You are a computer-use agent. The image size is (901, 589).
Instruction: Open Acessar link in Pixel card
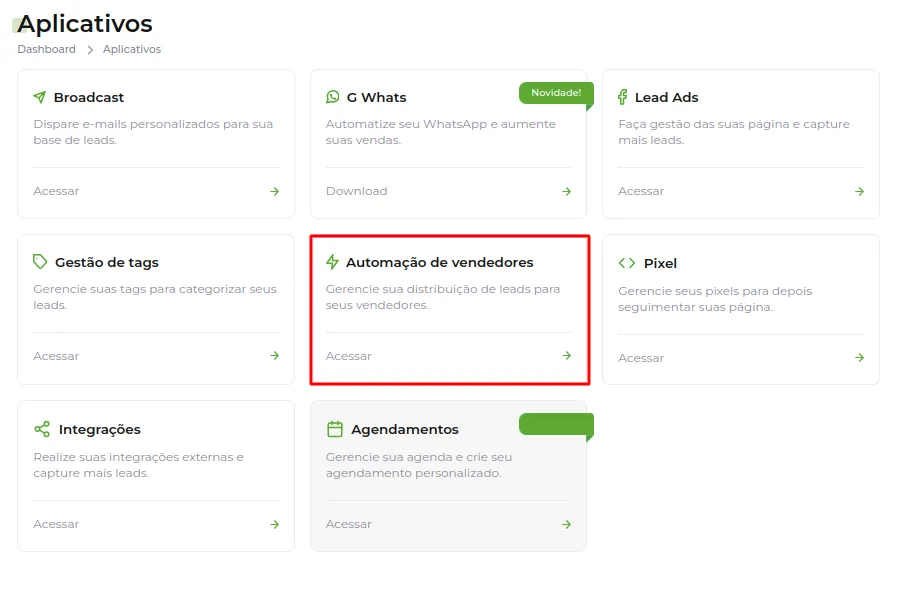click(x=641, y=358)
